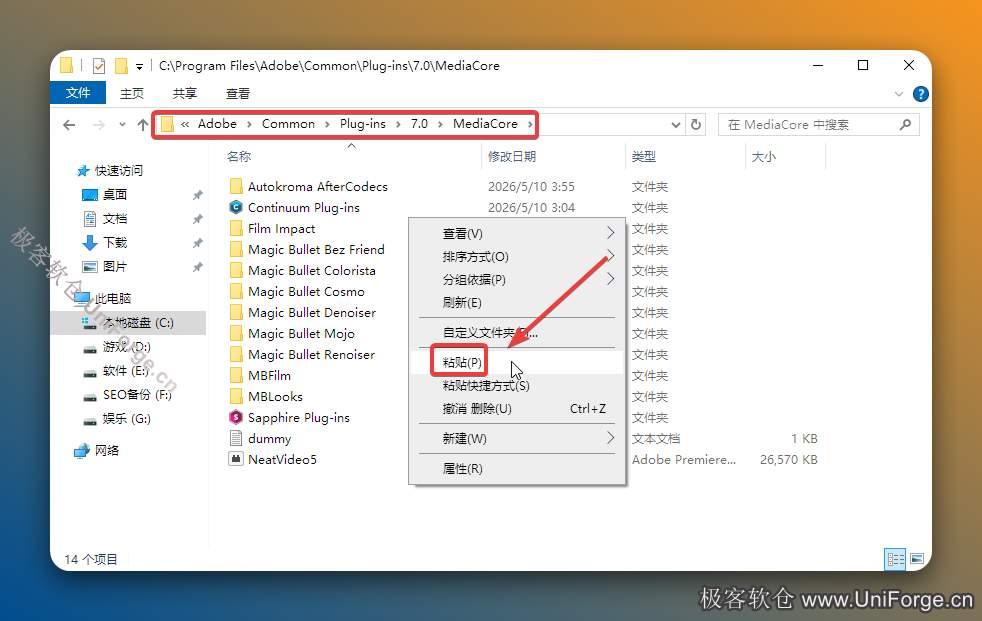
Task: Sort by the 类型 column header
Action: [x=643, y=157]
